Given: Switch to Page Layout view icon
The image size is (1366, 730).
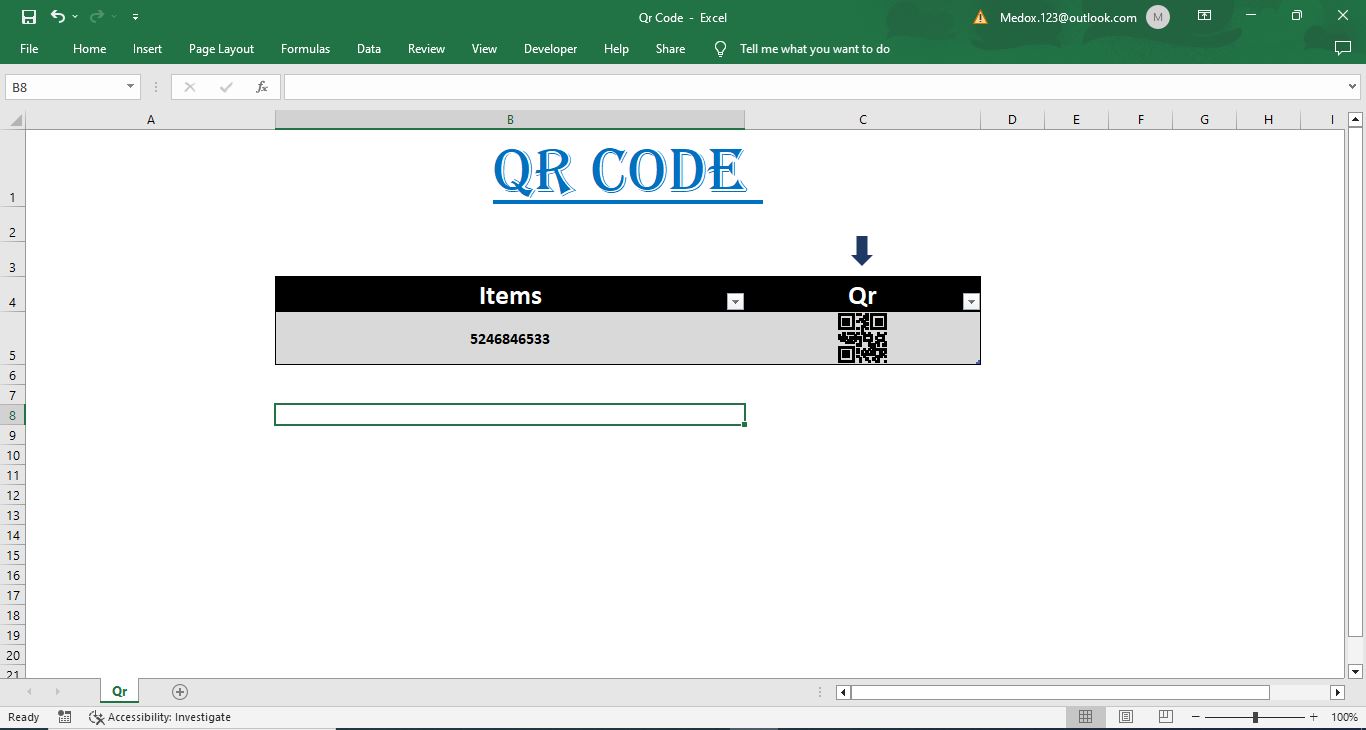Looking at the screenshot, I should coord(1126,717).
